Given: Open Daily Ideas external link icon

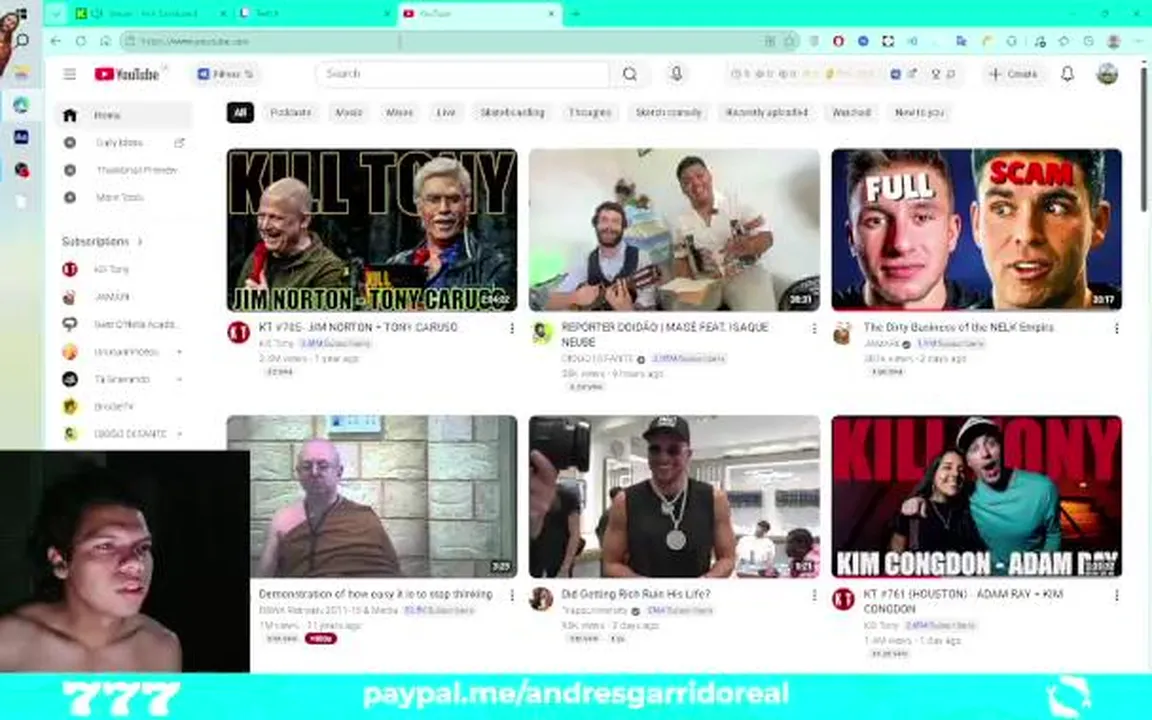Looking at the screenshot, I should click(179, 143).
